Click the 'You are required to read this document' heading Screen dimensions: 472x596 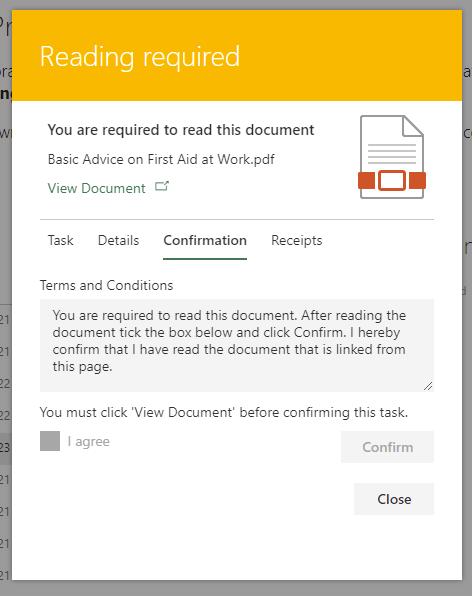181,130
